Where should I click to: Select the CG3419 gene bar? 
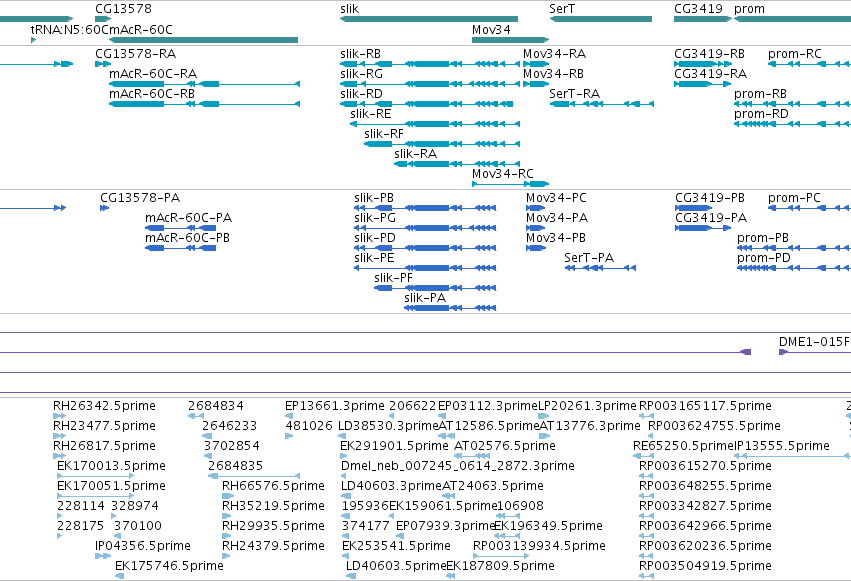703,19
